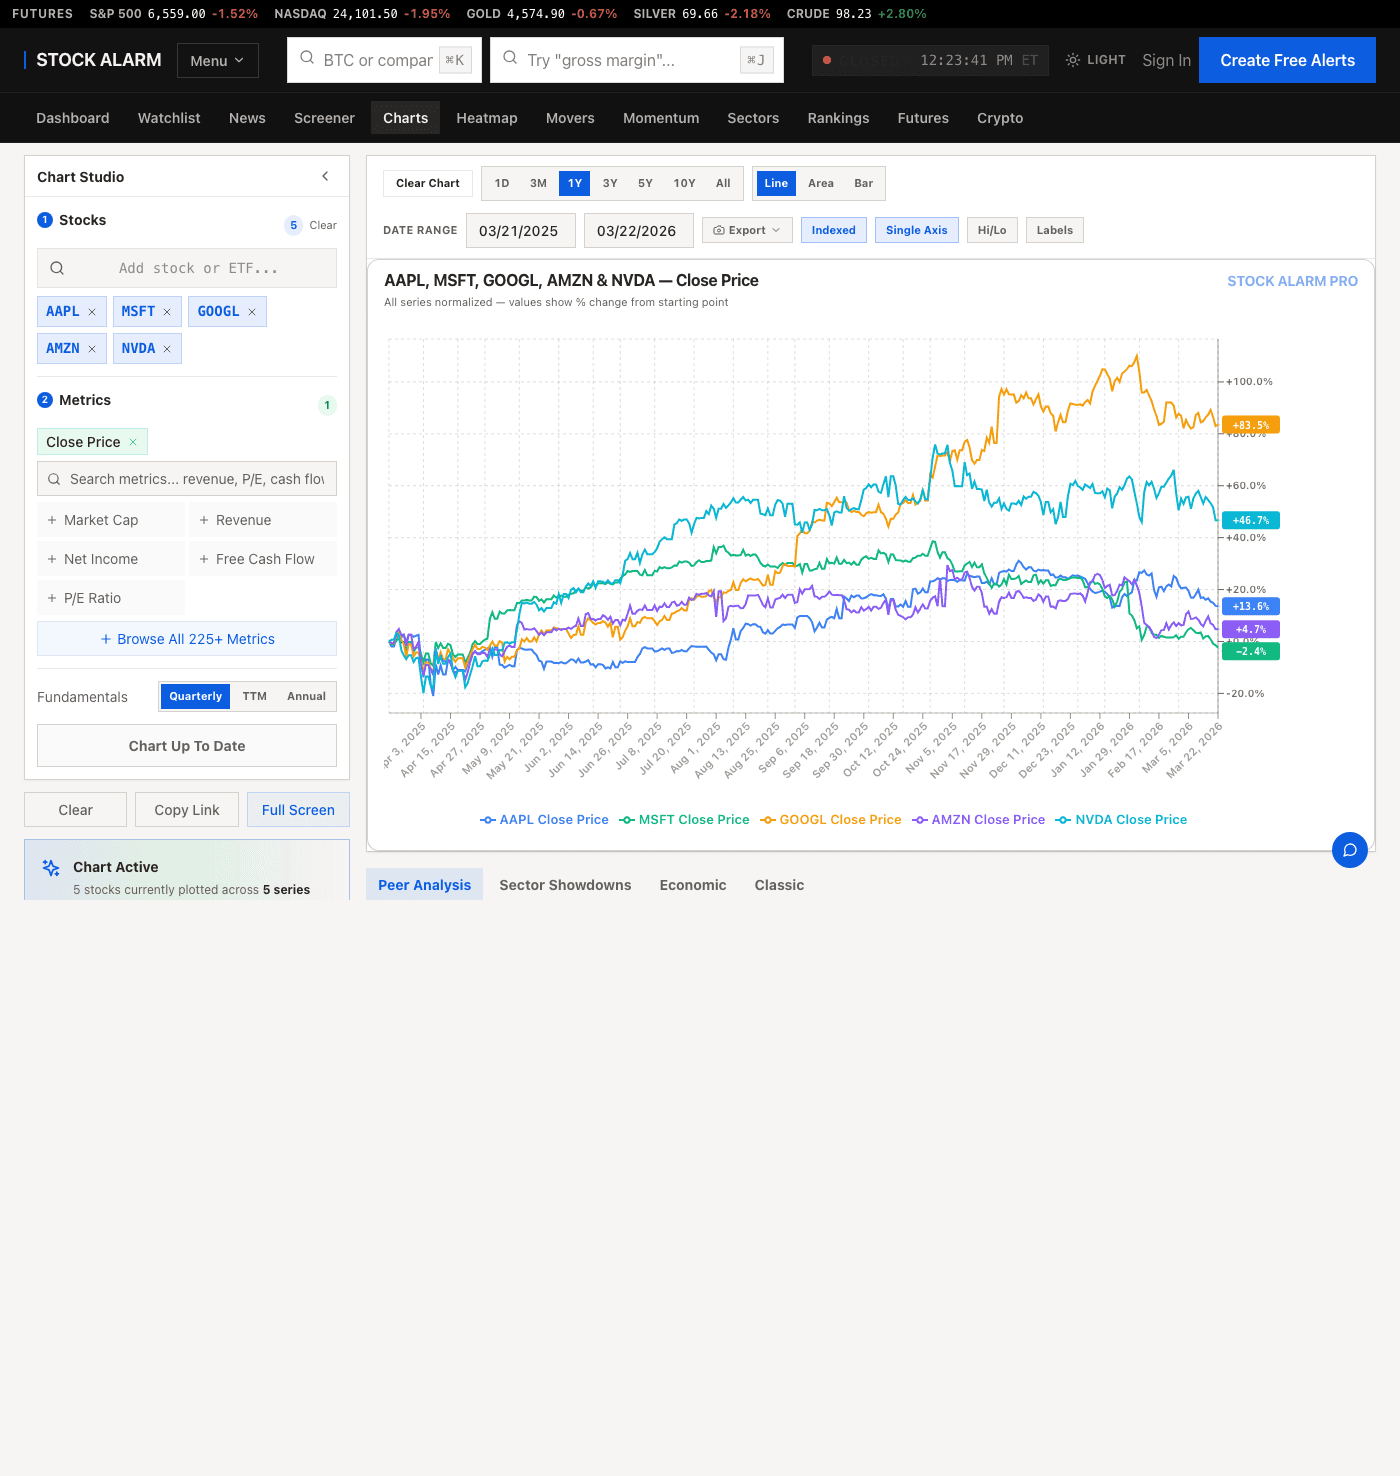Add the Free Cash Flow metric
1400x1476 pixels.
263,559
